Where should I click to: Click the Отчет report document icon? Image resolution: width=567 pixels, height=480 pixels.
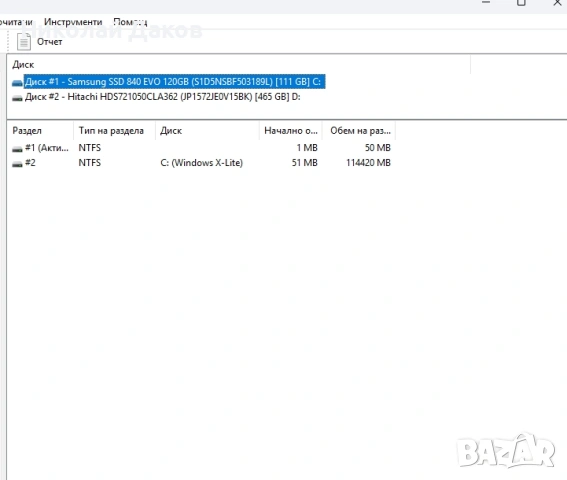coord(24,42)
